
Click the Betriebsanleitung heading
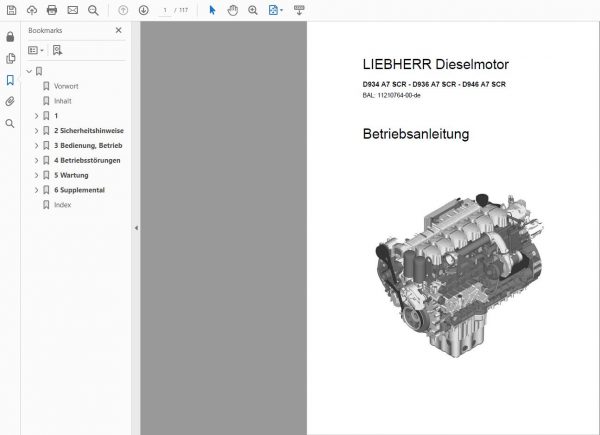[x=416, y=134]
